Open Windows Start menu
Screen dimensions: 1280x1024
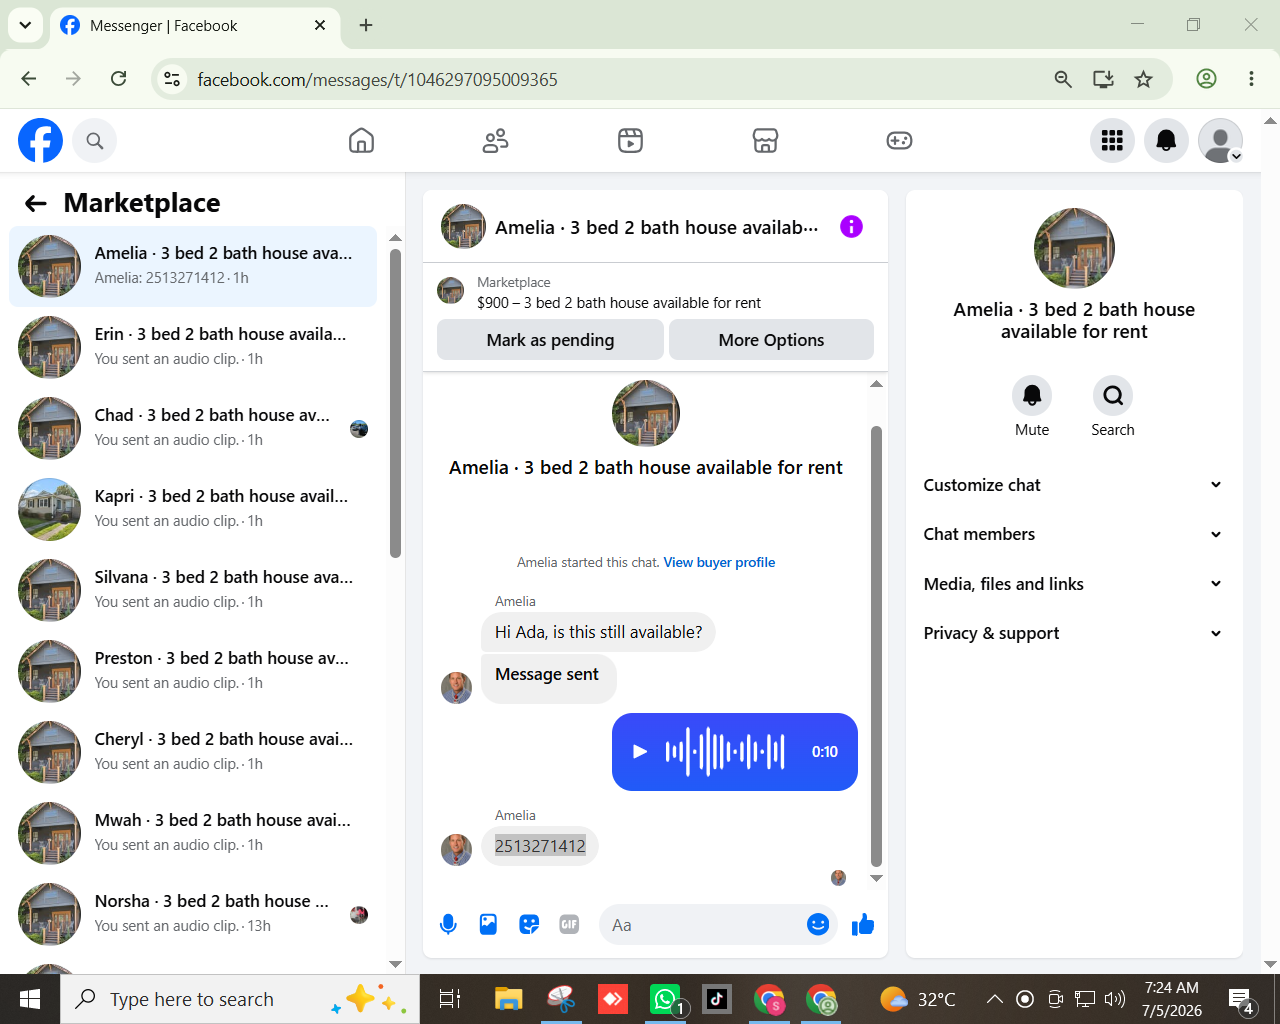(x=30, y=999)
